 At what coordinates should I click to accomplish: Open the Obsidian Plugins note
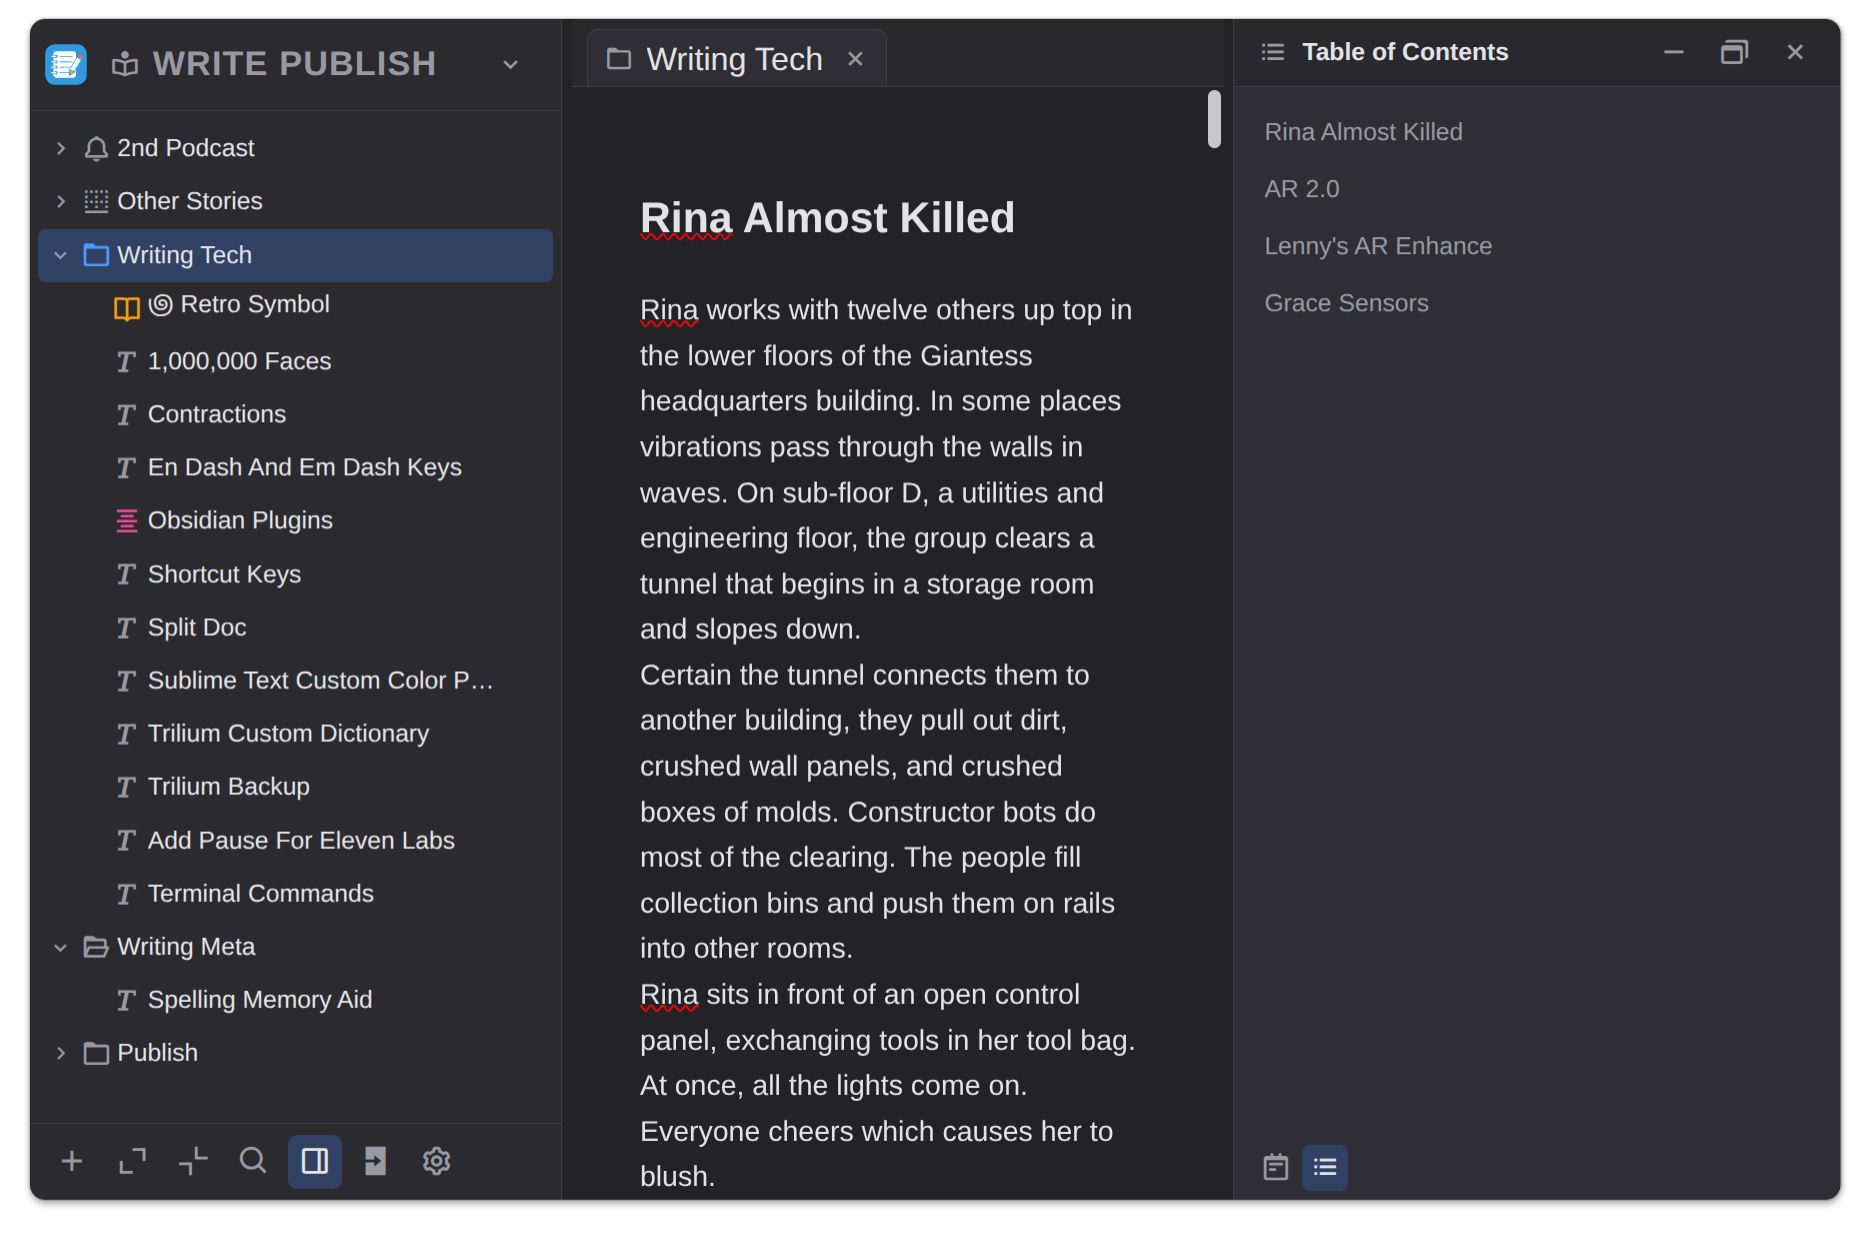(240, 520)
